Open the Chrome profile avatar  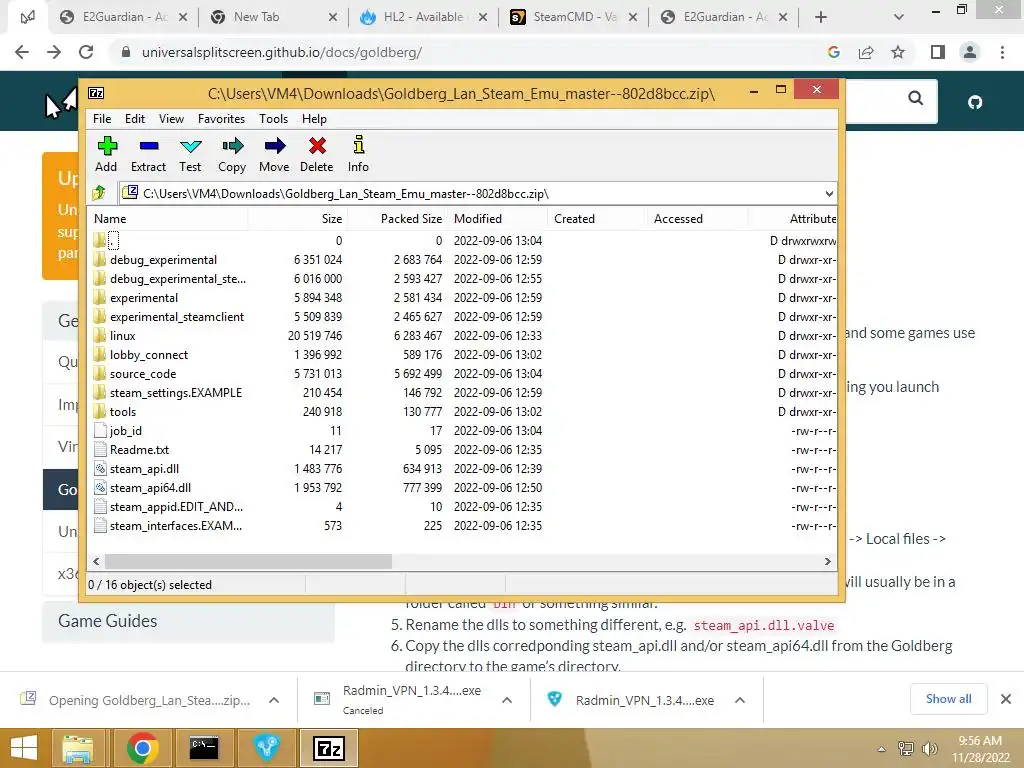970,52
